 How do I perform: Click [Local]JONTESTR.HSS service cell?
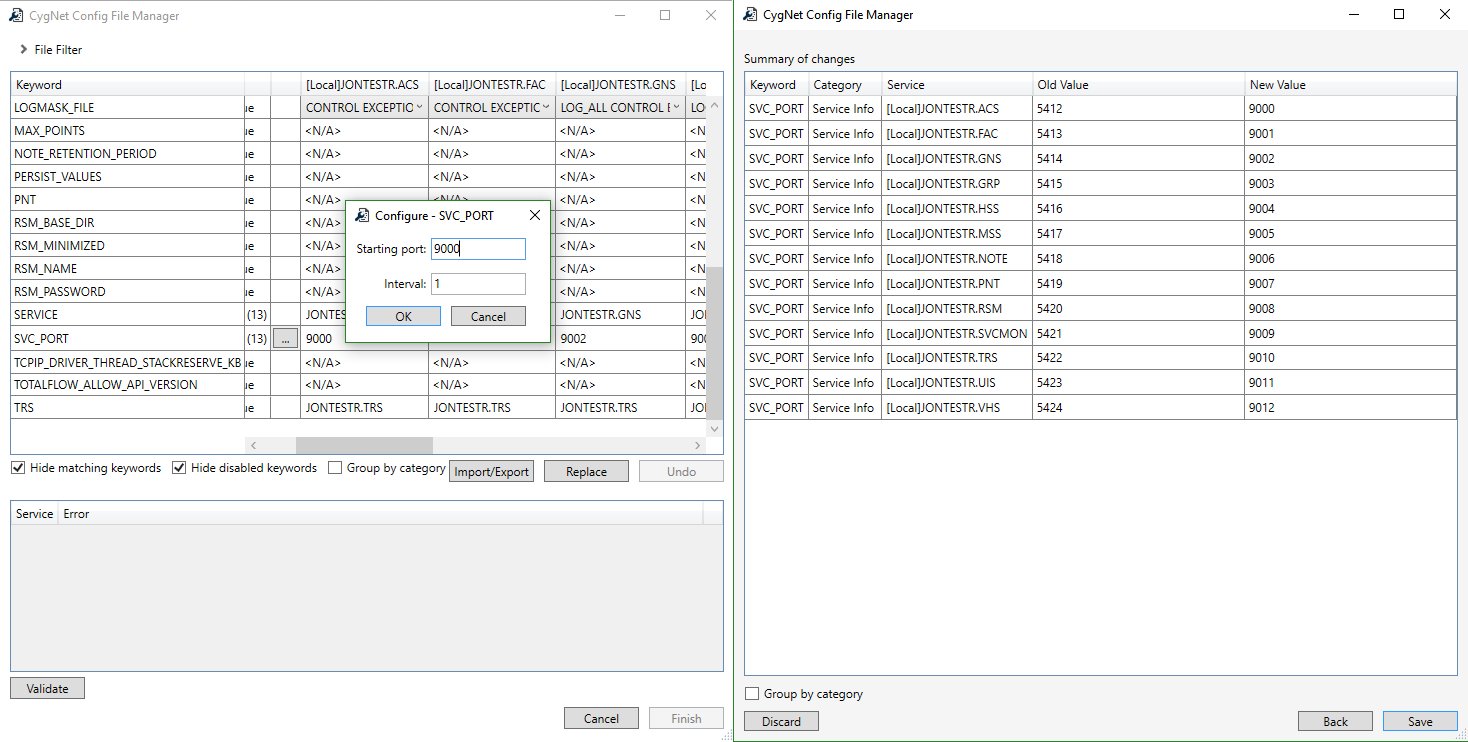click(x=957, y=209)
